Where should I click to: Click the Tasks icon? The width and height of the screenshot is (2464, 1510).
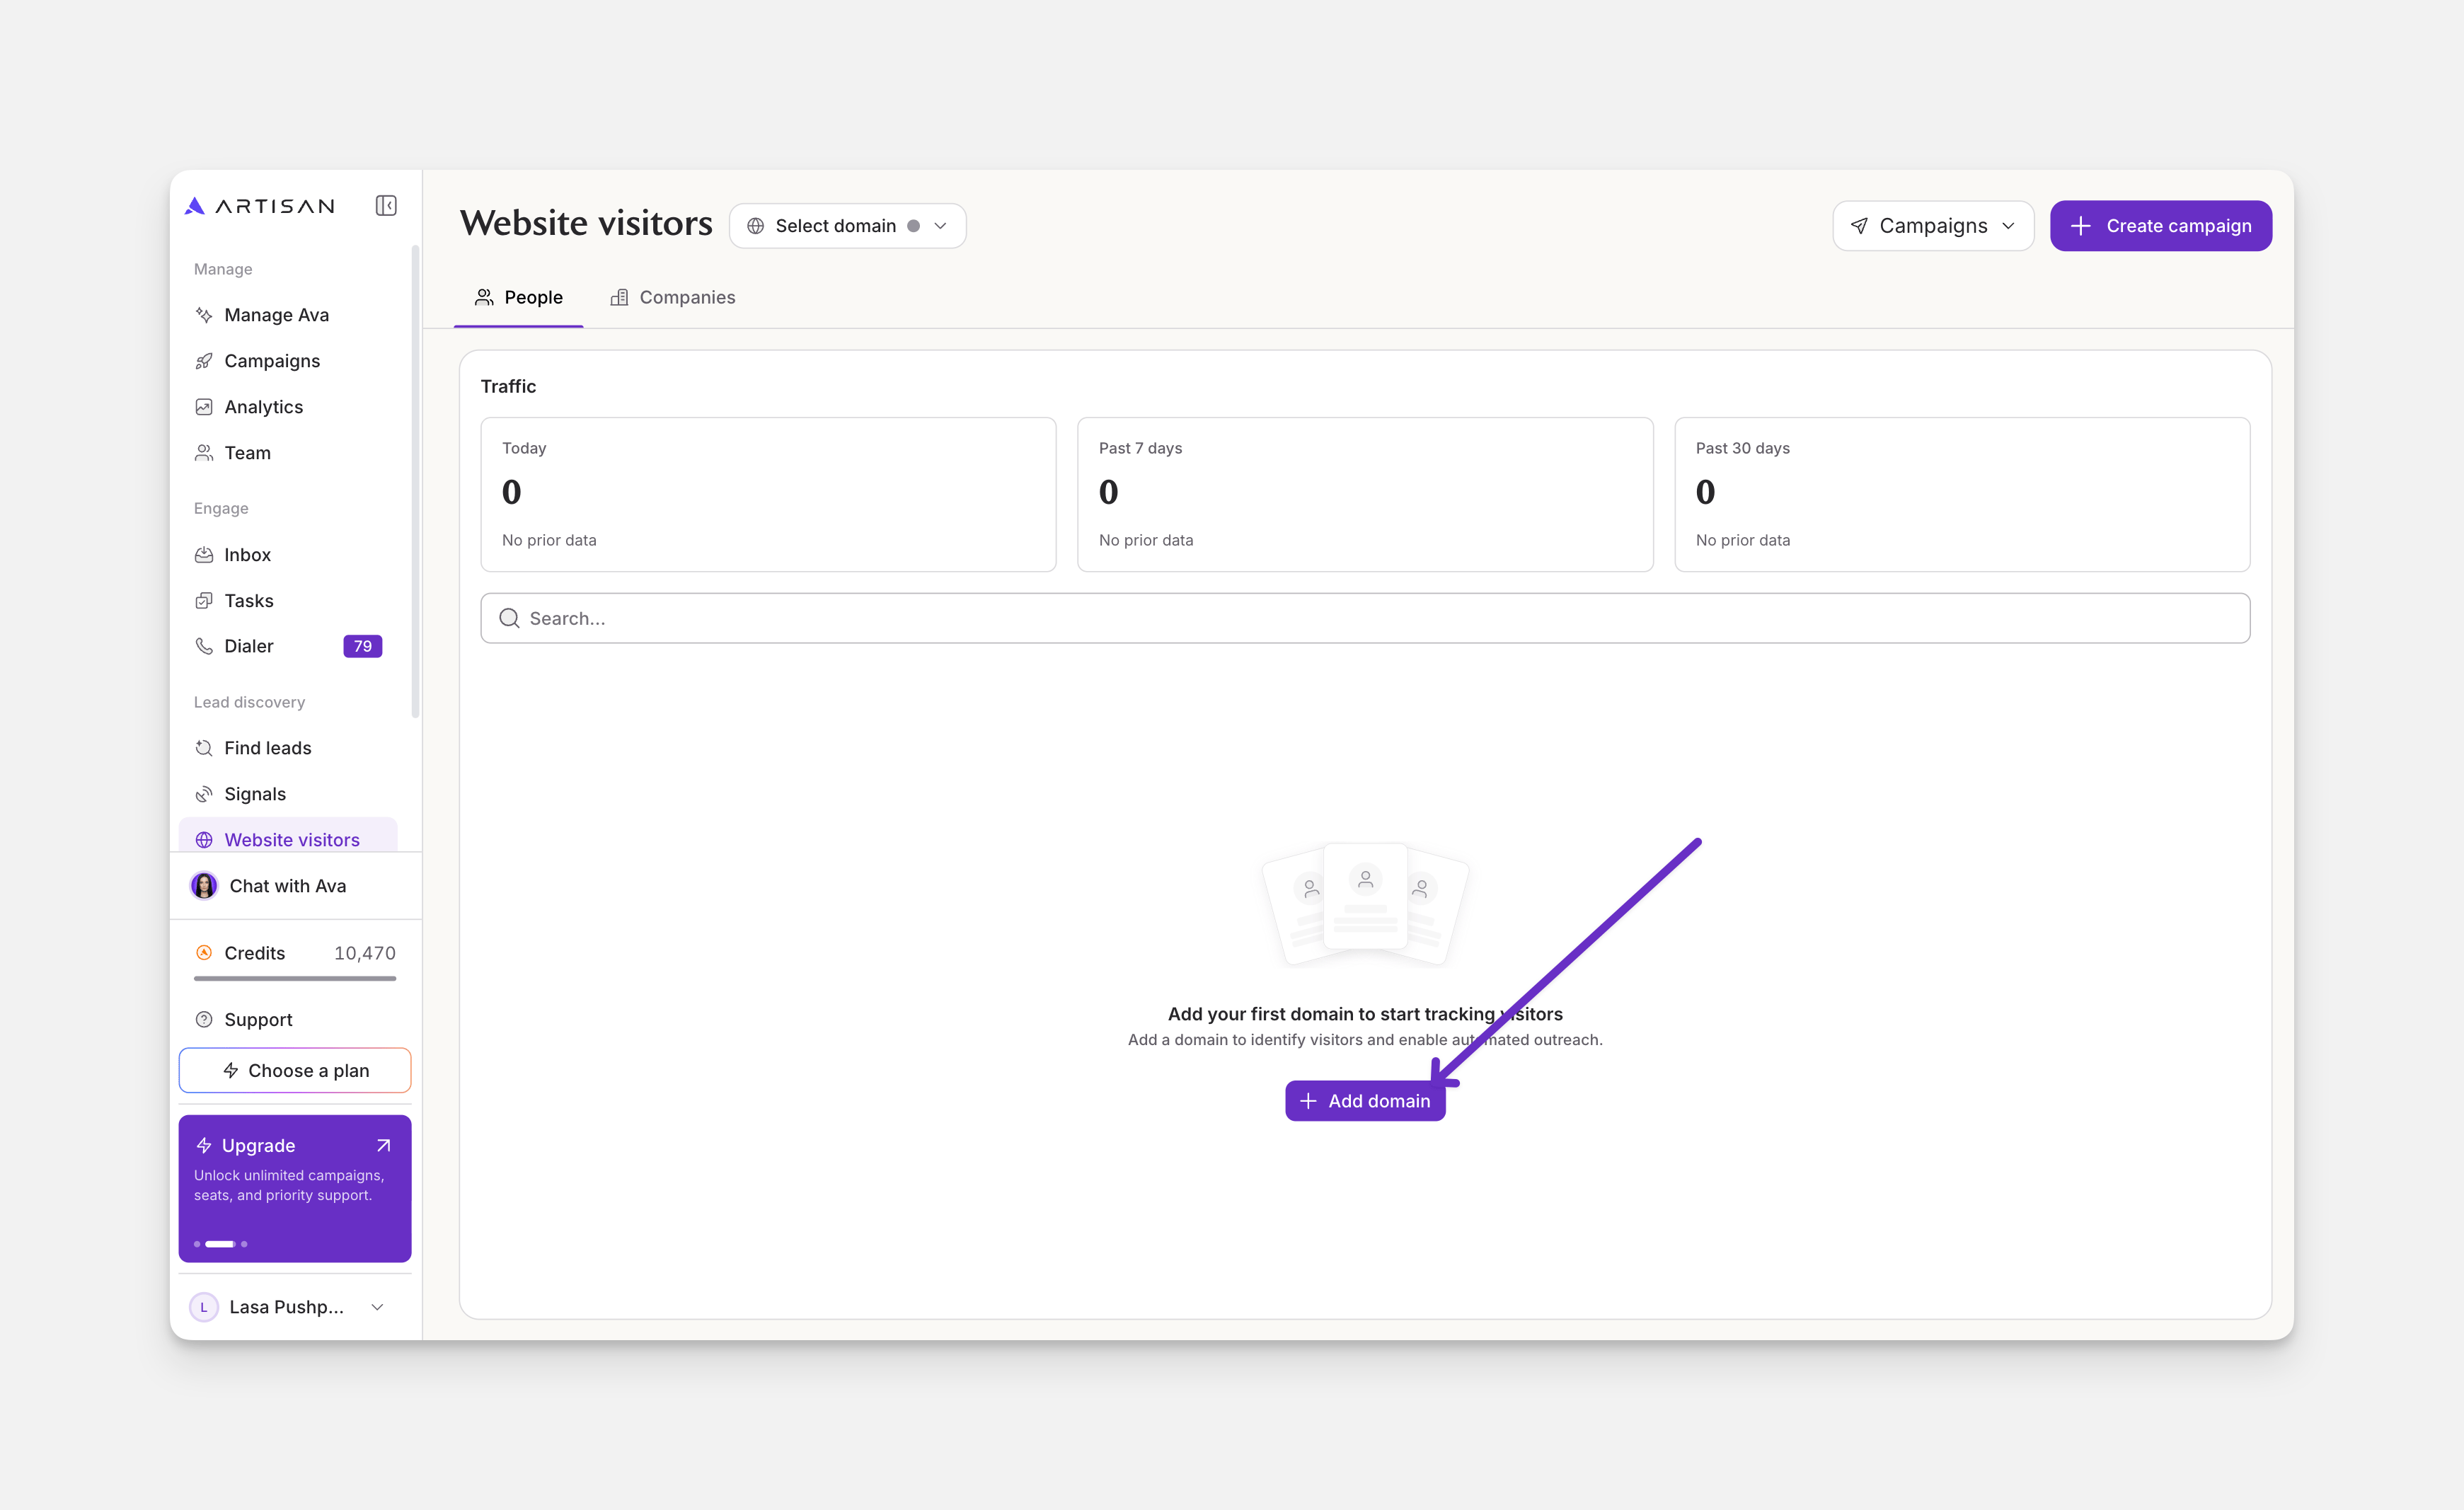point(204,601)
